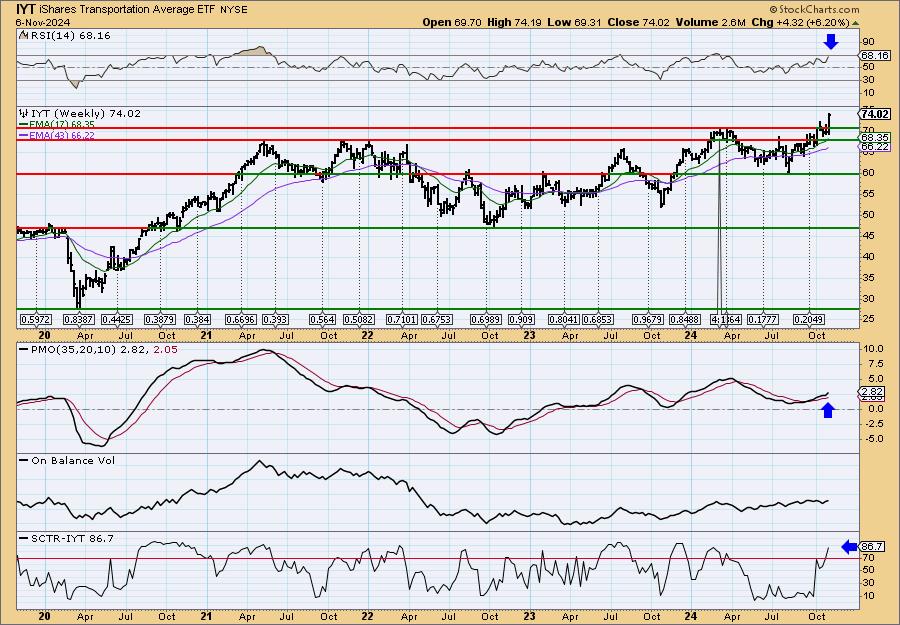Viewport: 900px width, 625px height.
Task: Click the 0.8488 volume value box
Action: pos(684,319)
